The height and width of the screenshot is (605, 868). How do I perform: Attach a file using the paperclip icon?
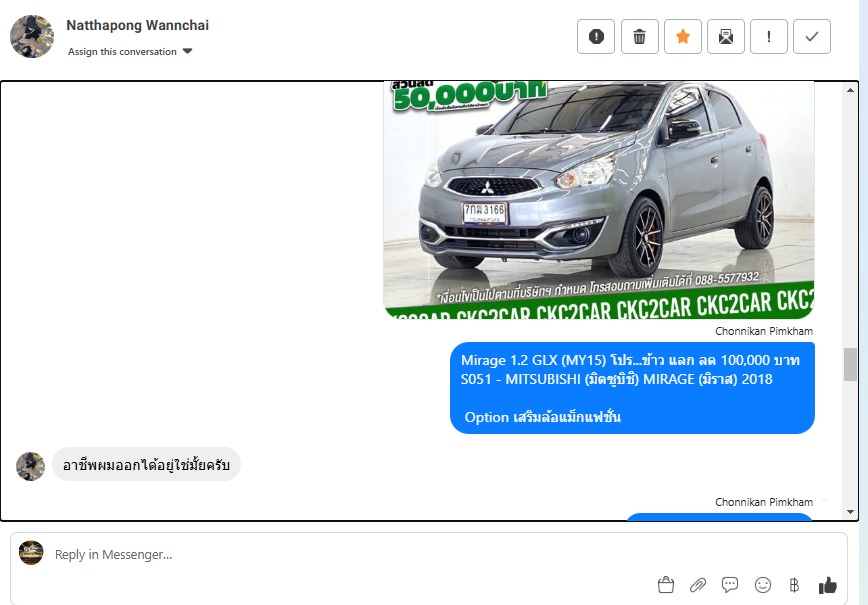click(x=698, y=585)
